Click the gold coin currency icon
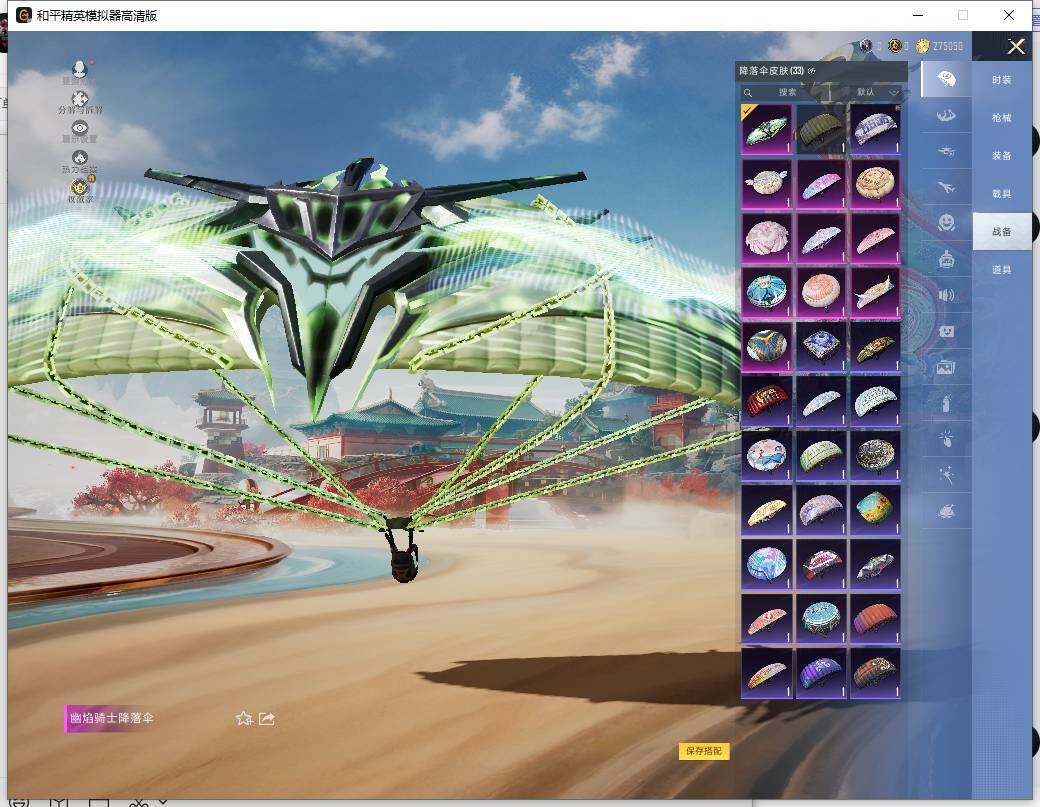Viewport: 1040px width, 807px height. pyautogui.click(x=922, y=46)
